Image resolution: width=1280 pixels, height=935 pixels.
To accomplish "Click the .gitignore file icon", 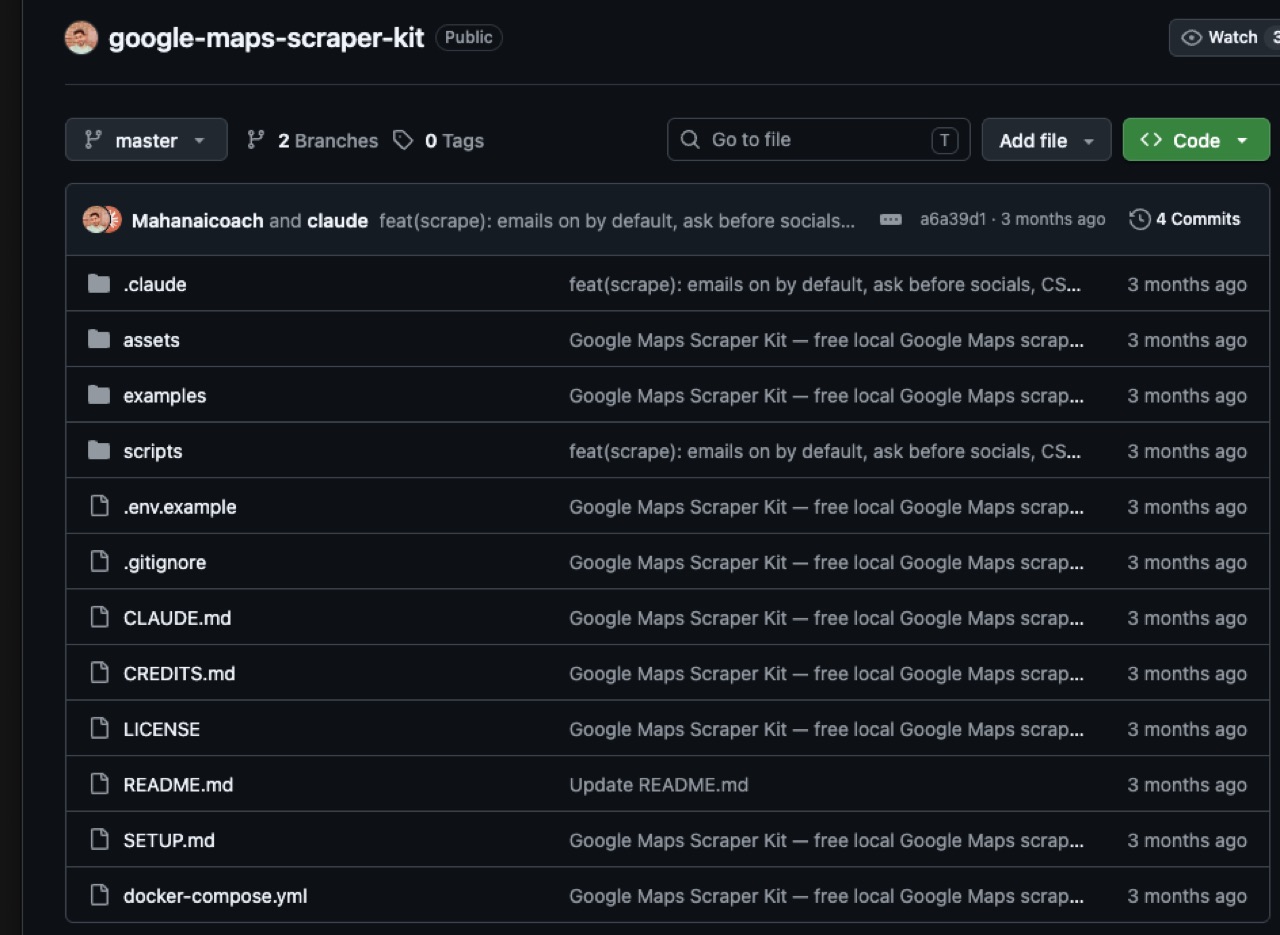I will click(99, 562).
